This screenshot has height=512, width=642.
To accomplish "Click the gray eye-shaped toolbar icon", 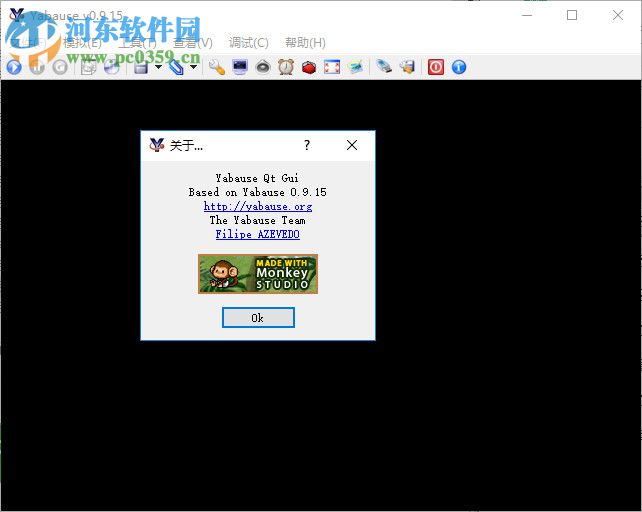I will [263, 67].
